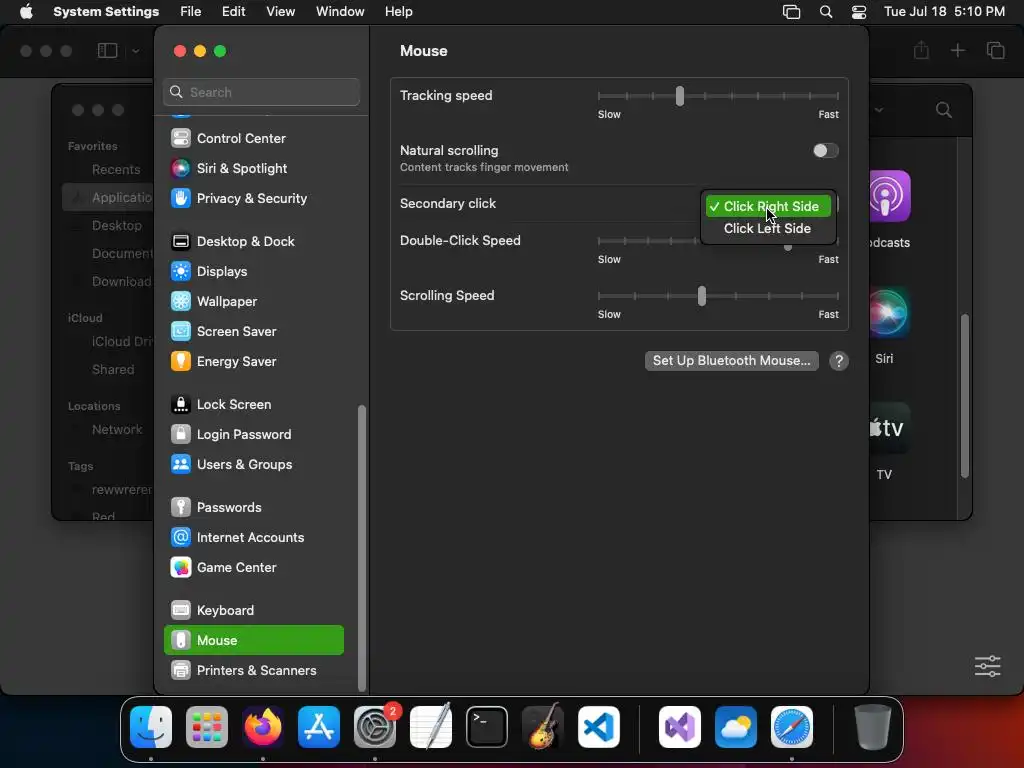Select Shared in Finder sidebar
The width and height of the screenshot is (1024, 768).
click(x=112, y=370)
